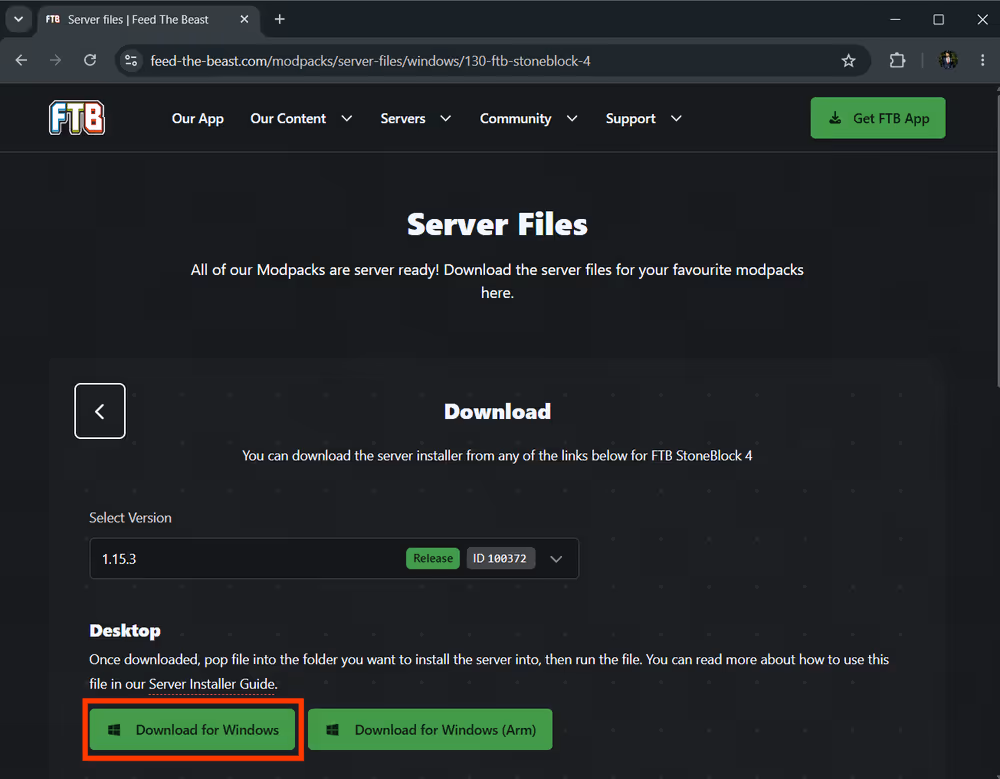Open the site information icon in the address bar

(x=131, y=61)
